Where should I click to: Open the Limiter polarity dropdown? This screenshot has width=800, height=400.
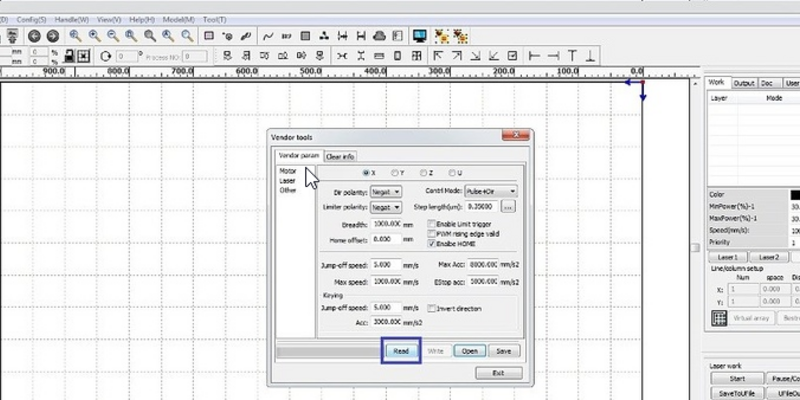click(x=387, y=207)
